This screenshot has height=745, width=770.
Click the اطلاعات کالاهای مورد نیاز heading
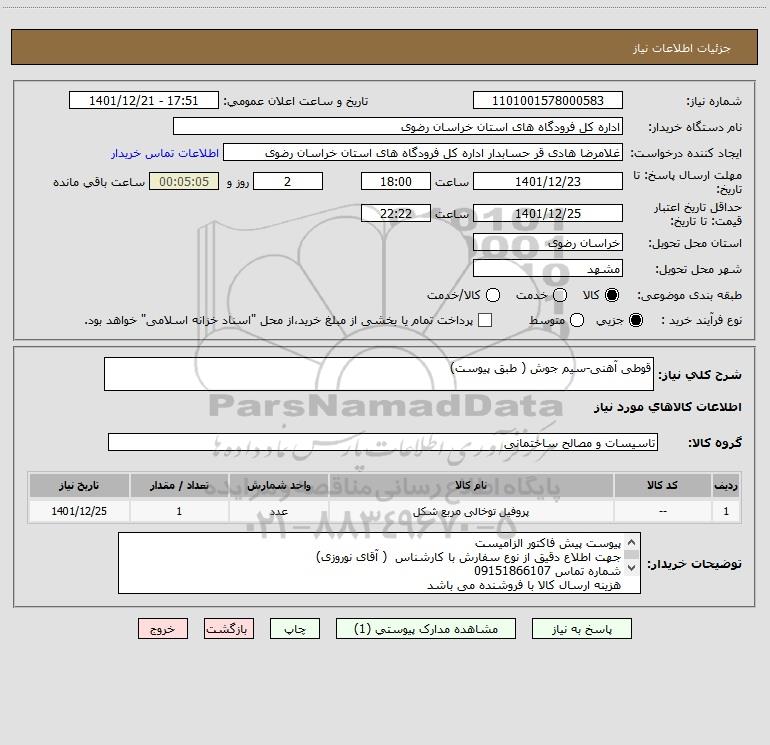[668, 407]
